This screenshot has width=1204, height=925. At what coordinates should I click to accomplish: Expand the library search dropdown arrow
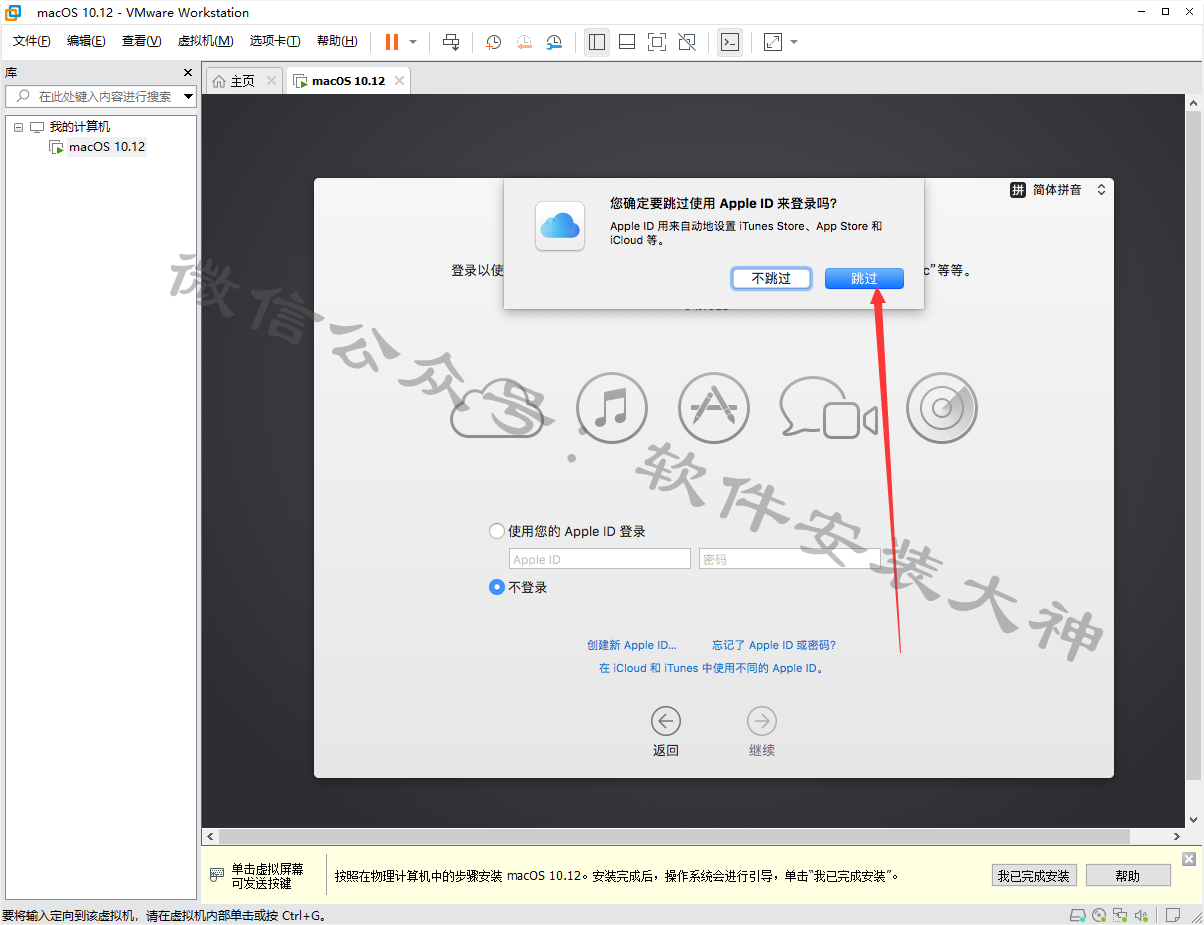(x=189, y=96)
